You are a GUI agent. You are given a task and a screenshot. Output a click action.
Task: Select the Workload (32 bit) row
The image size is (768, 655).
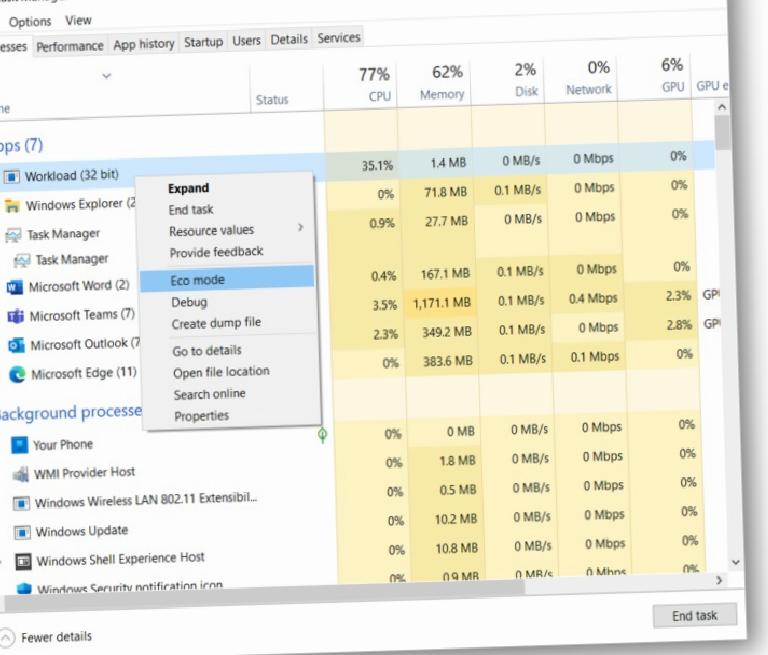[358, 167]
